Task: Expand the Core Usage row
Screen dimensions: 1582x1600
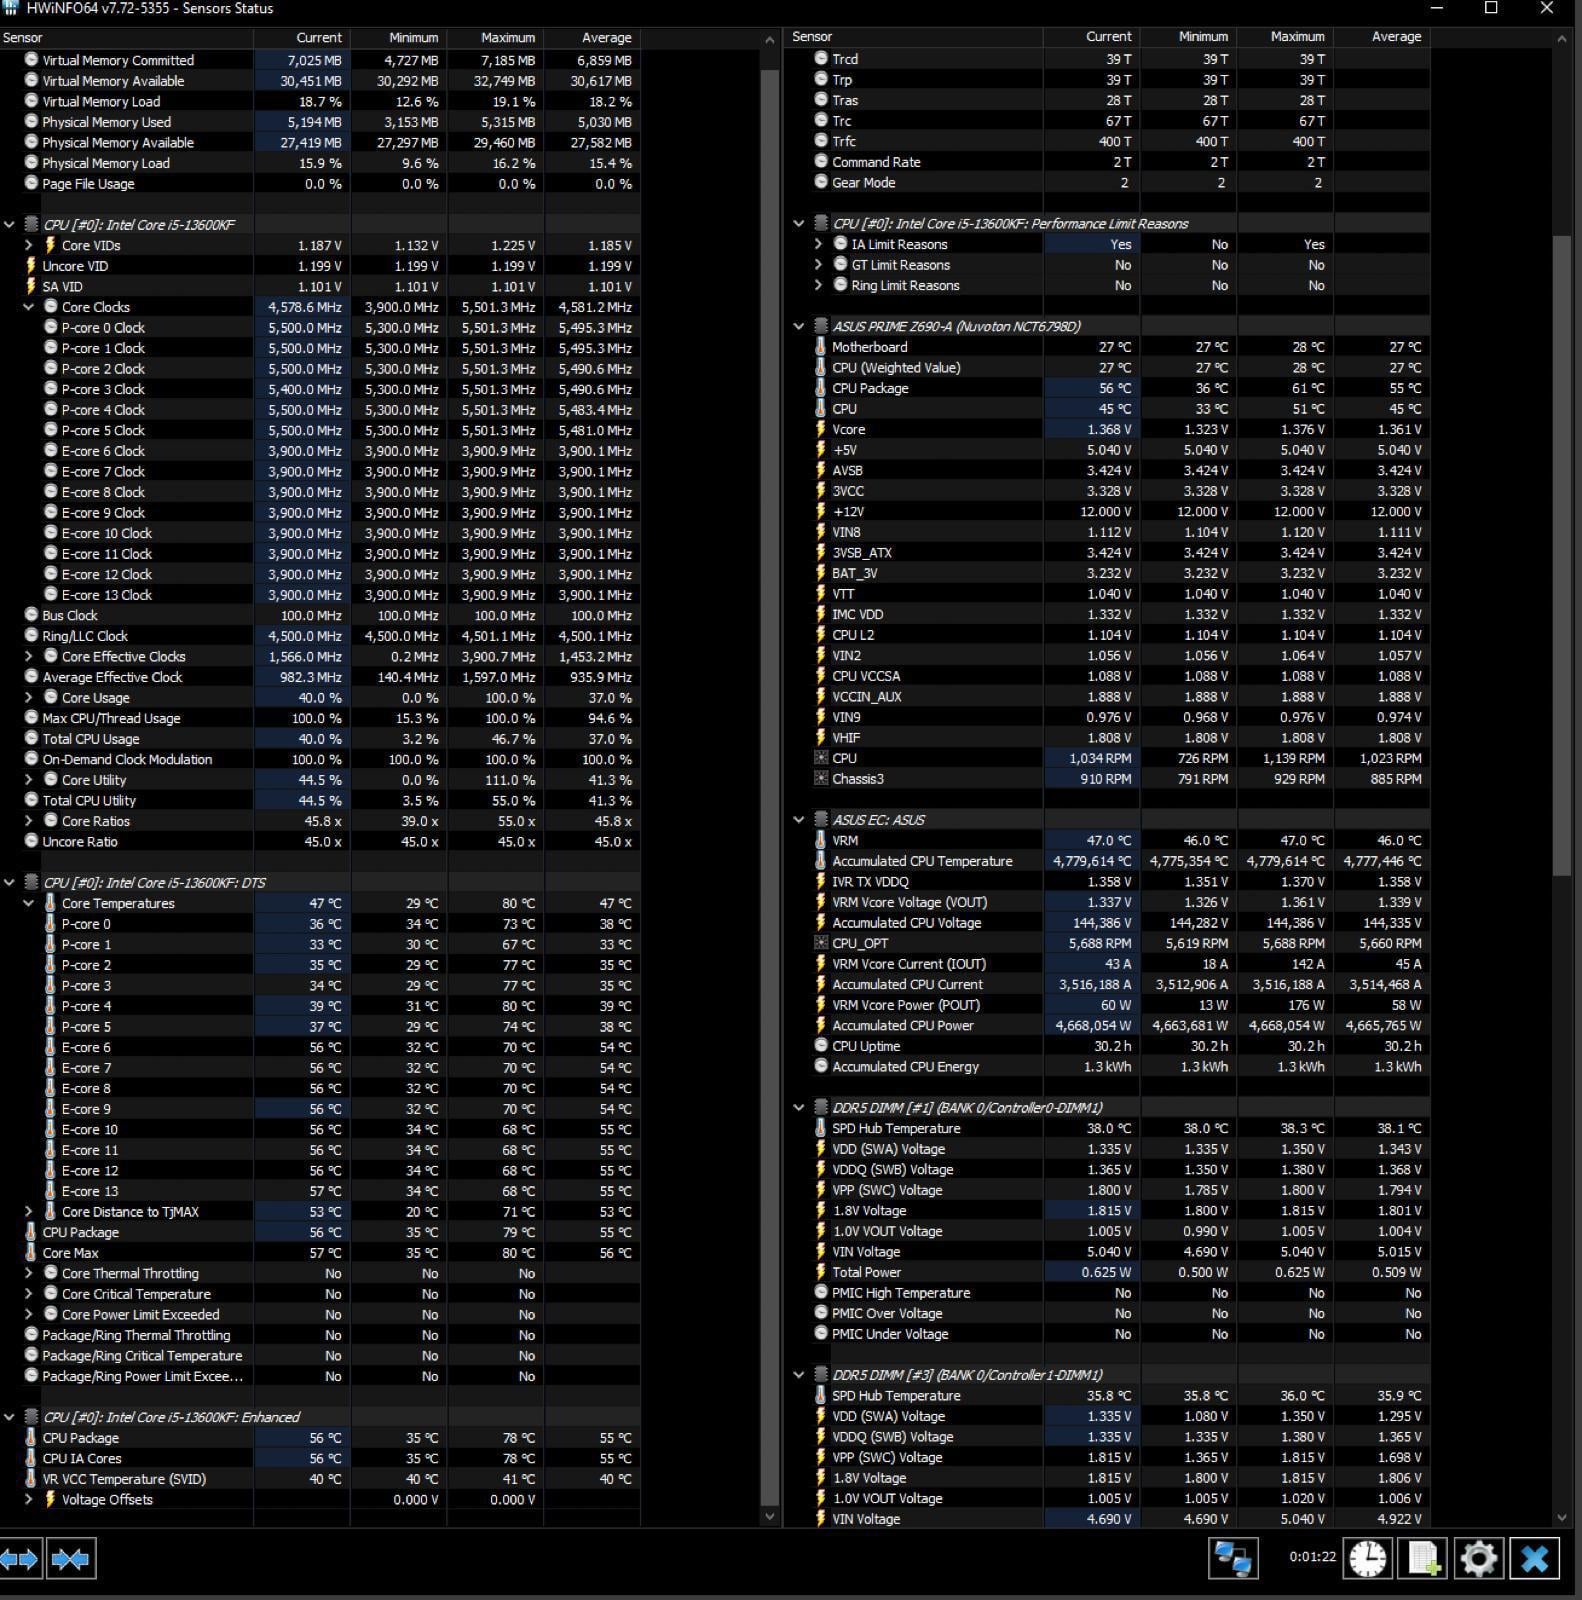Action: [29, 697]
